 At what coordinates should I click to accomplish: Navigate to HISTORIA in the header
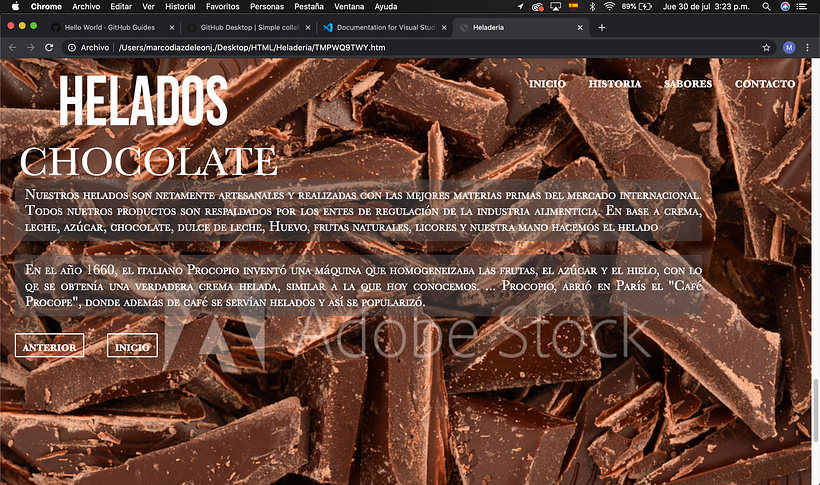tap(615, 84)
